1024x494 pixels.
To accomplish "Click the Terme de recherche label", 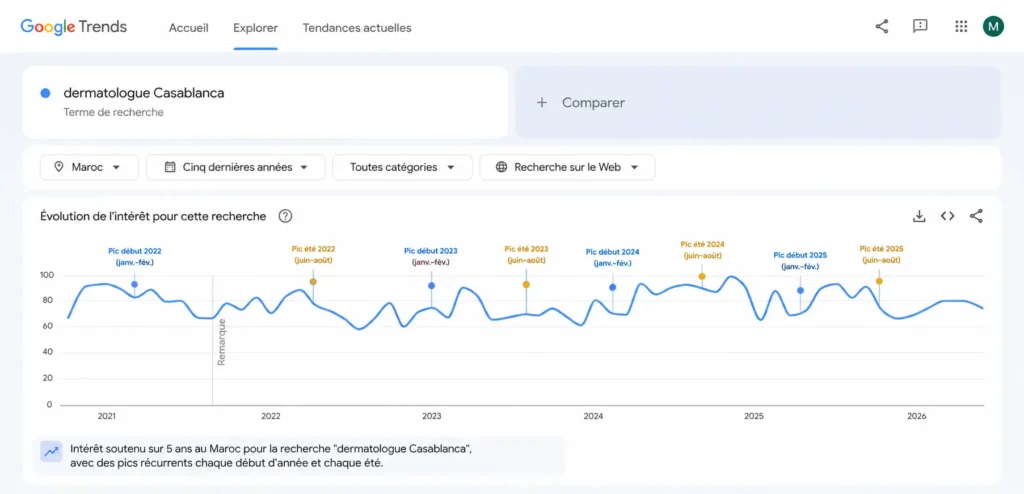I will pos(114,112).
